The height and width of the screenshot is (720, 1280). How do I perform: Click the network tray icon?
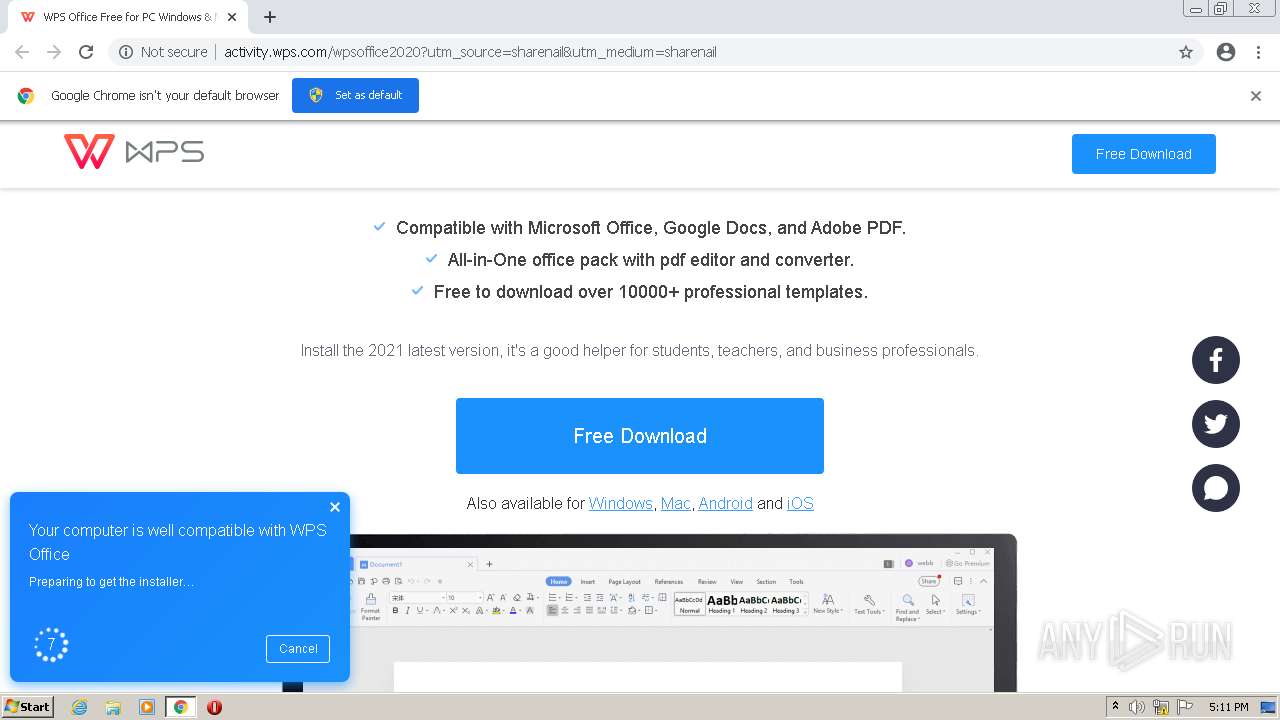[x=1161, y=707]
